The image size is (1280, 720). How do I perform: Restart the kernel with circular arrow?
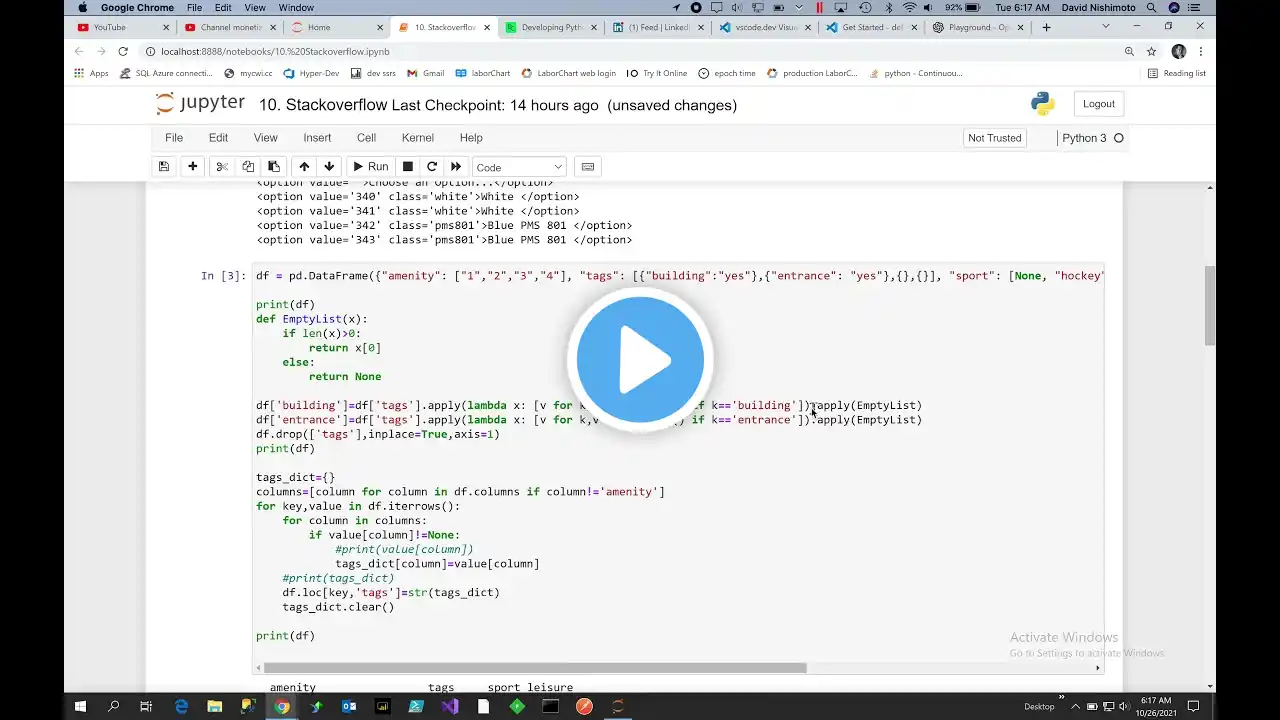[432, 167]
